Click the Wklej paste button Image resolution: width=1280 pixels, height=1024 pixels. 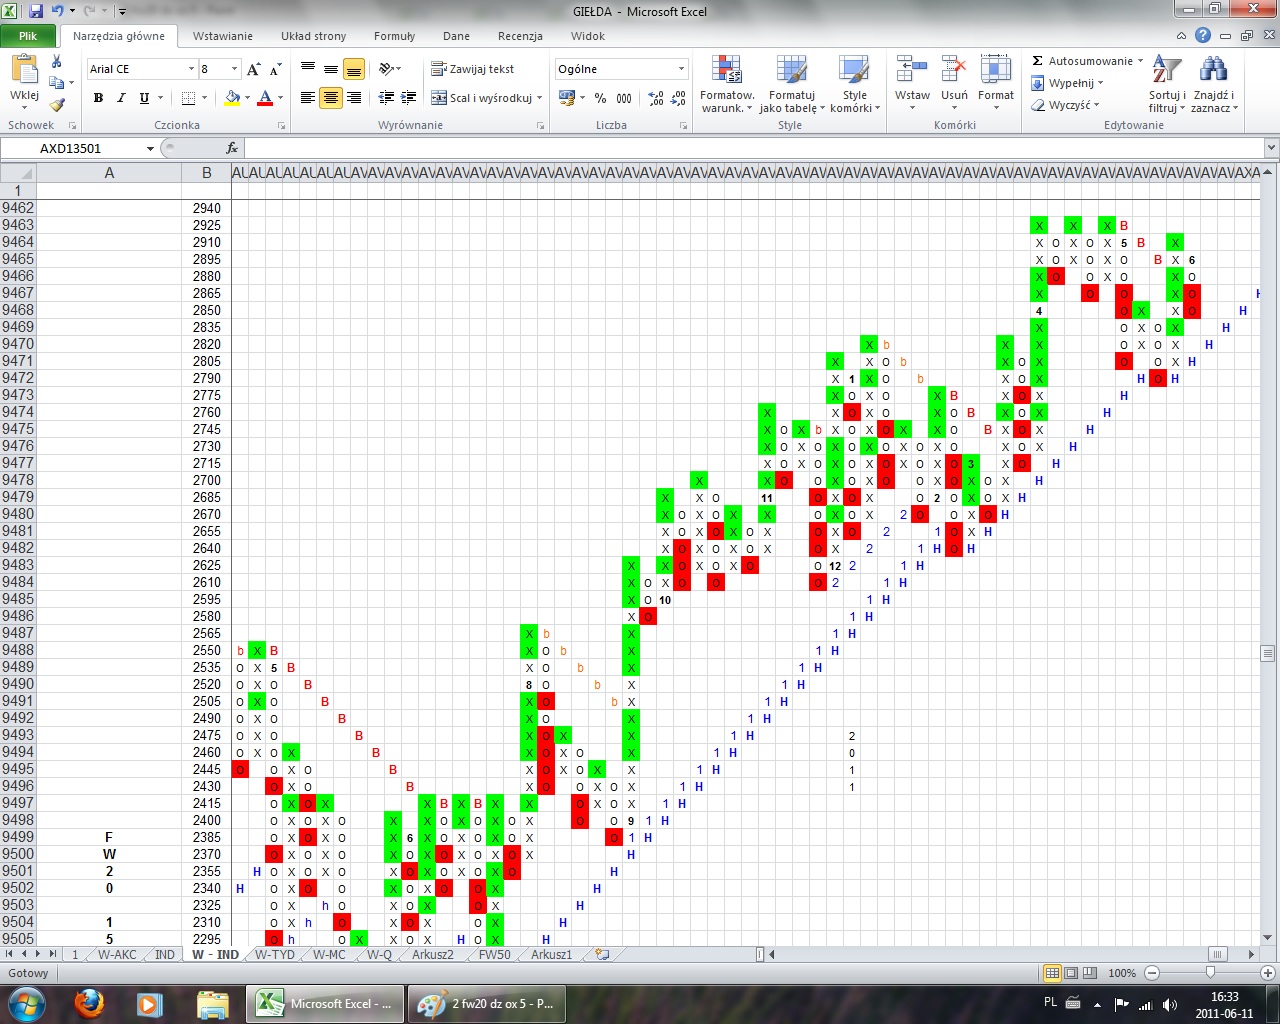[24, 80]
